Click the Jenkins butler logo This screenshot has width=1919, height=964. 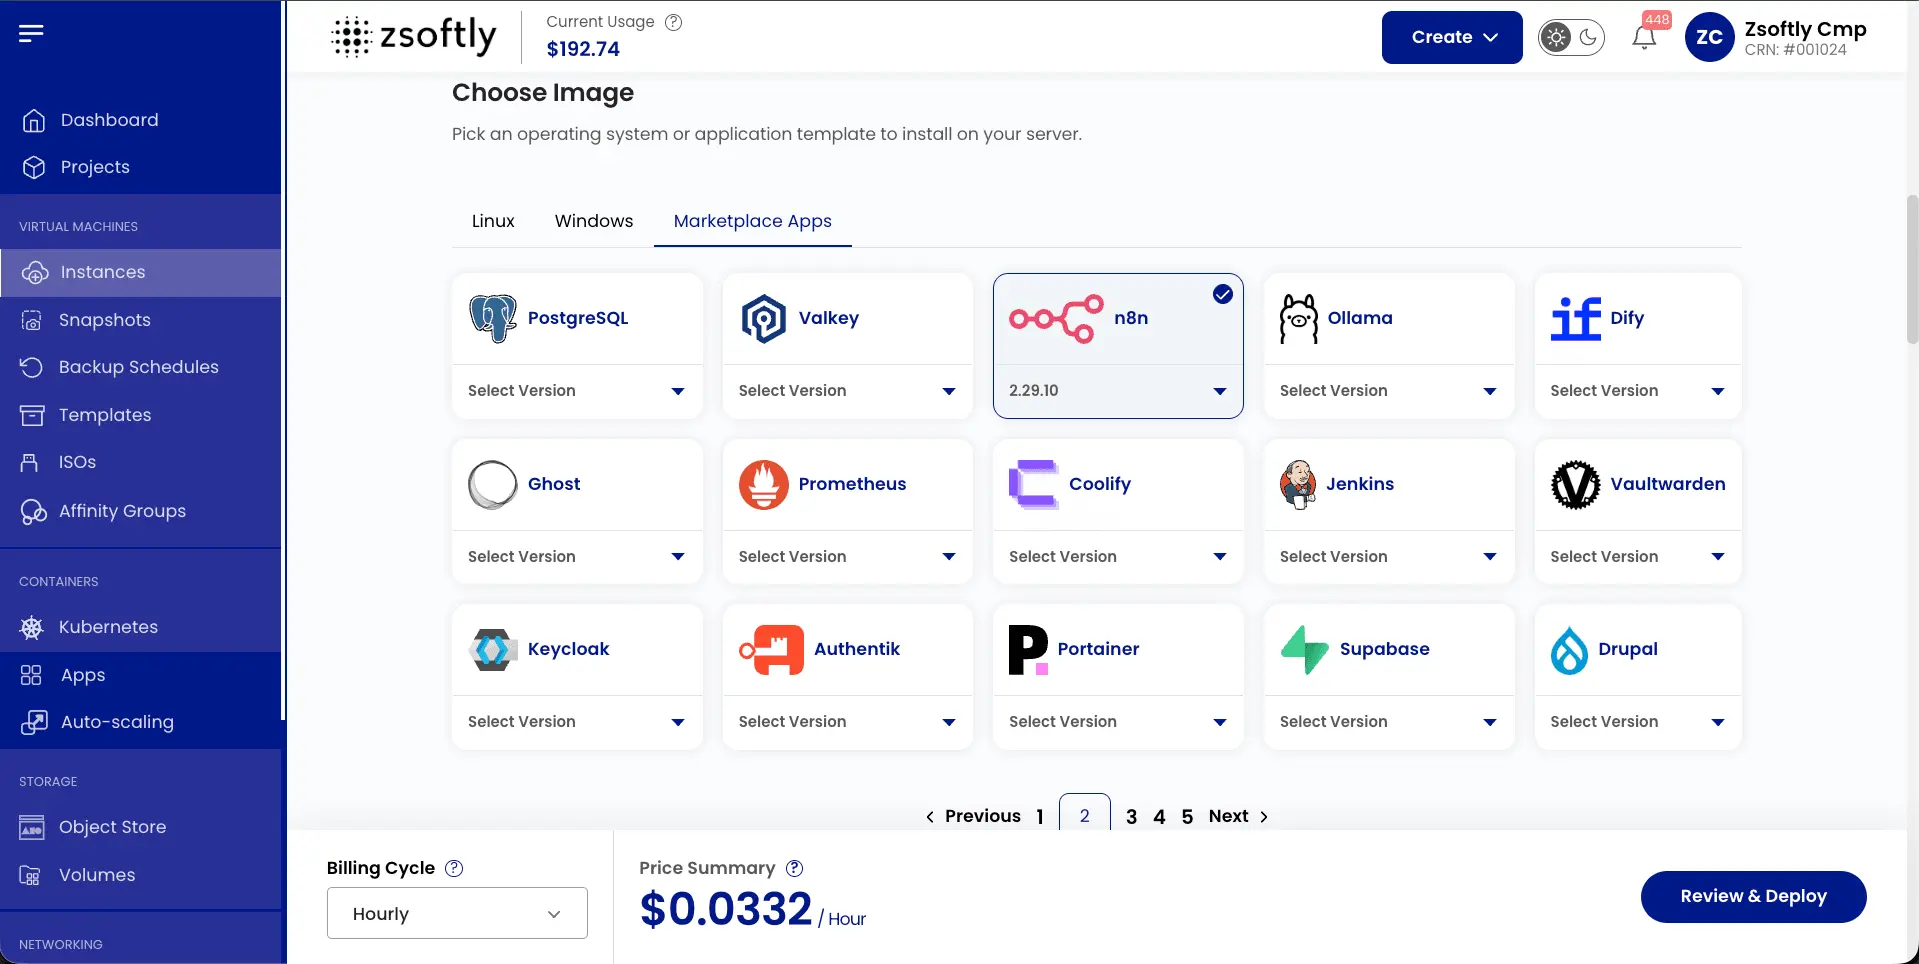[x=1298, y=484]
